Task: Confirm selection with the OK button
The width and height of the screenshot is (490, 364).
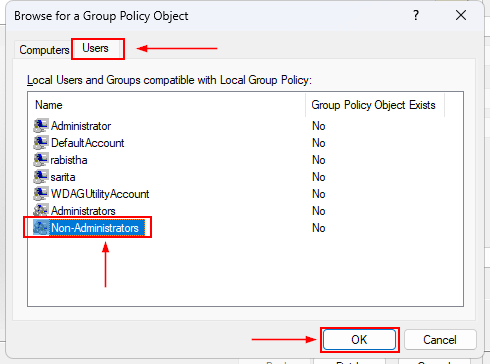Action: pos(359,340)
